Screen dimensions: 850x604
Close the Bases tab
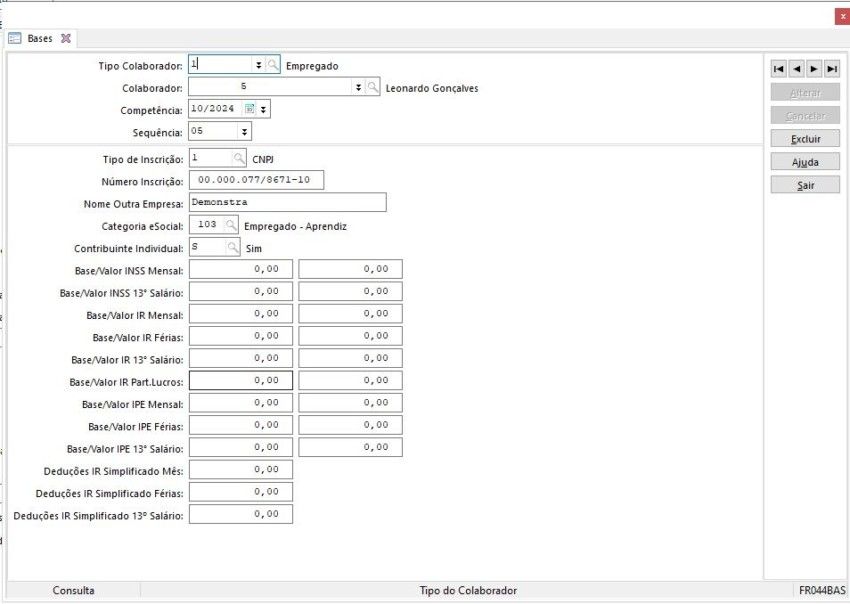66,38
